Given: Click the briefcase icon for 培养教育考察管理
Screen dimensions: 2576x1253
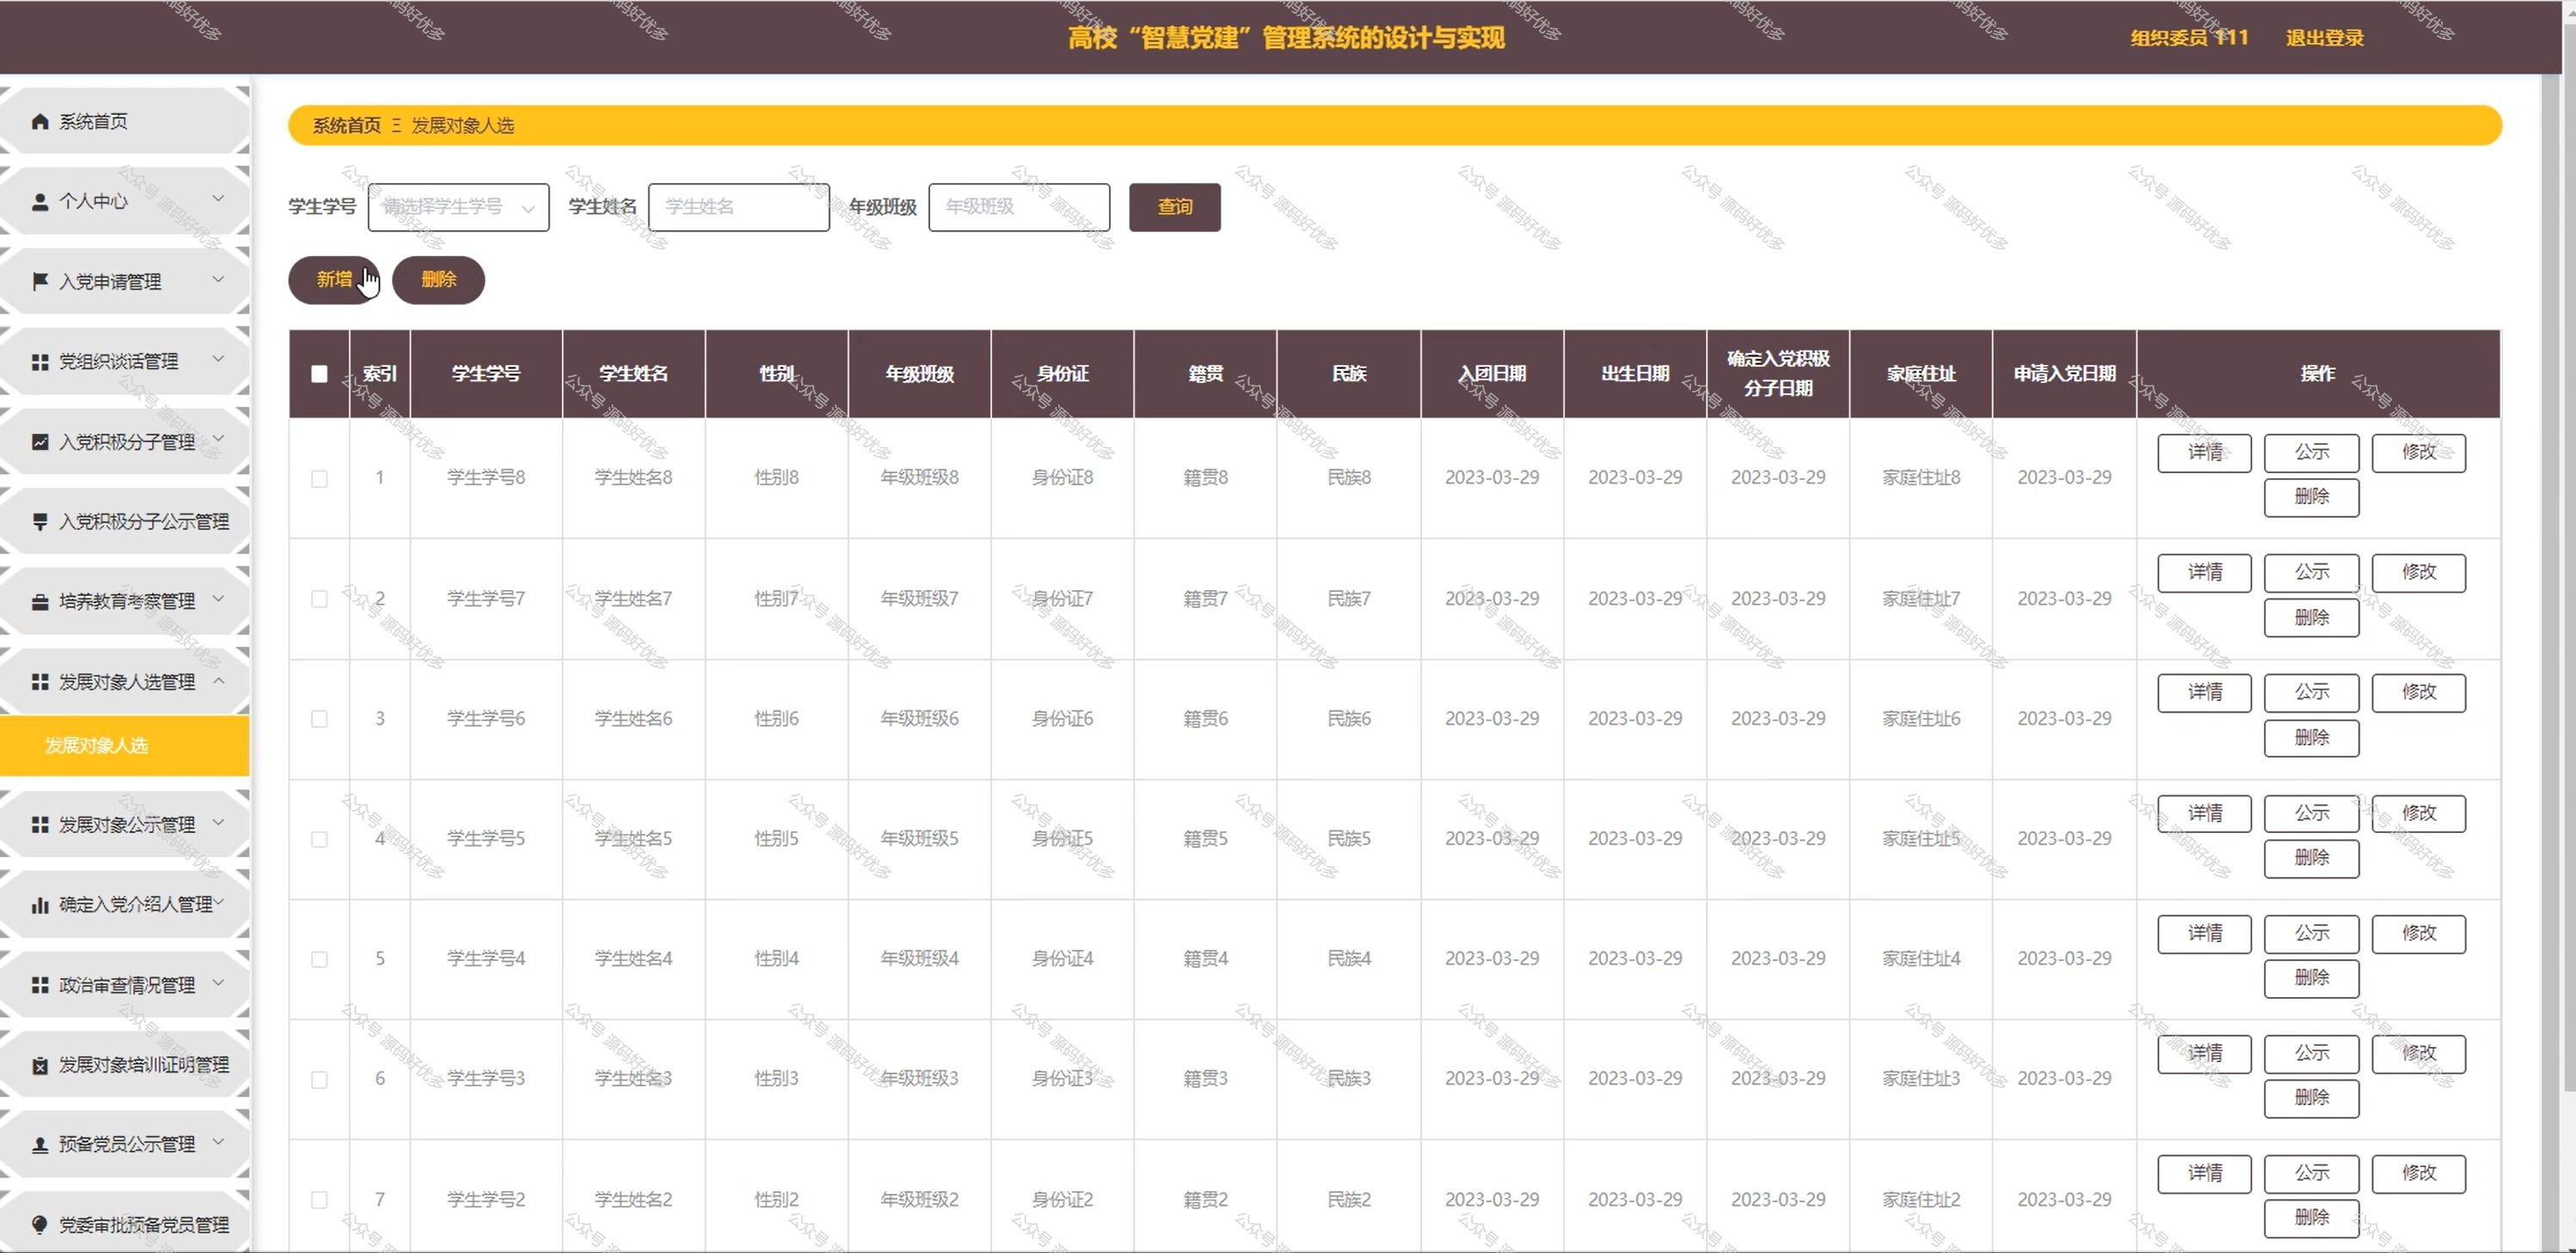Looking at the screenshot, I should [40, 602].
